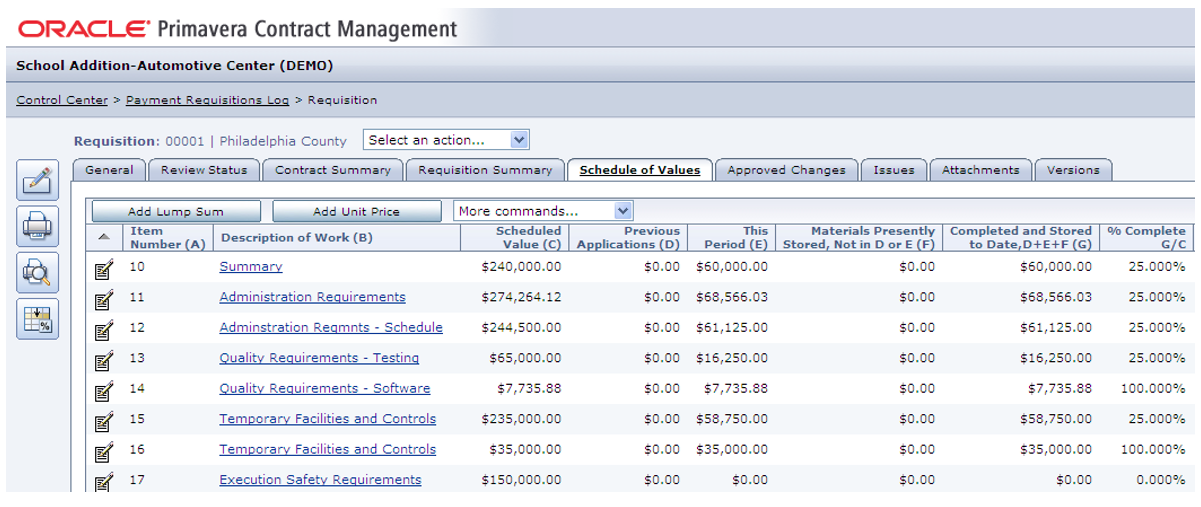Click This Period (E) column header
Viewport: 1201px width, 507px height.
[x=732, y=237]
